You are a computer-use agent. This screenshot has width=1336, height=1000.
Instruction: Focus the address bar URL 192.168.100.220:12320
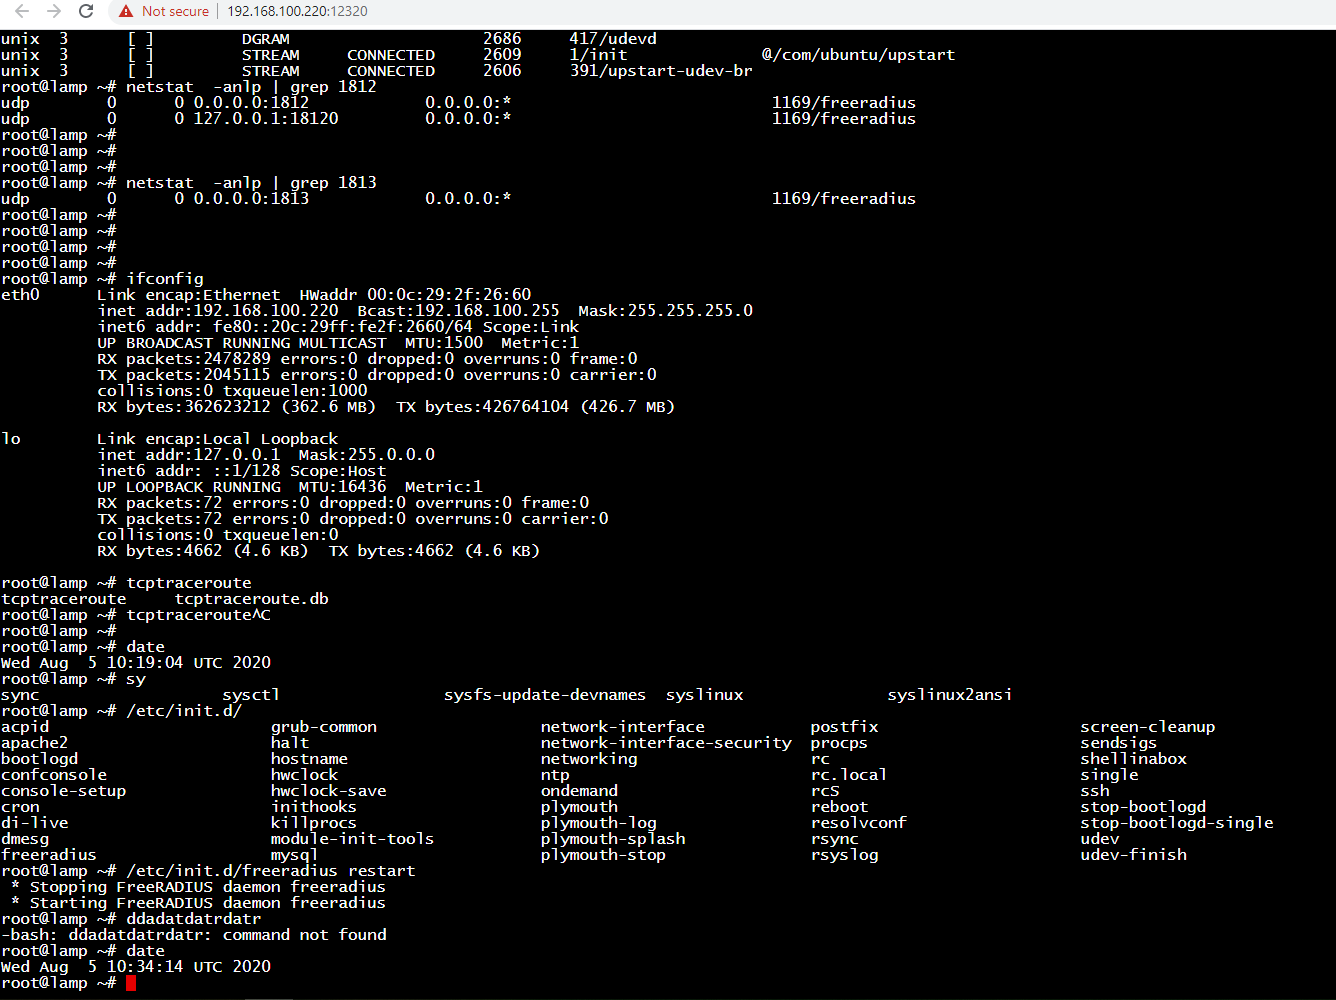point(297,11)
